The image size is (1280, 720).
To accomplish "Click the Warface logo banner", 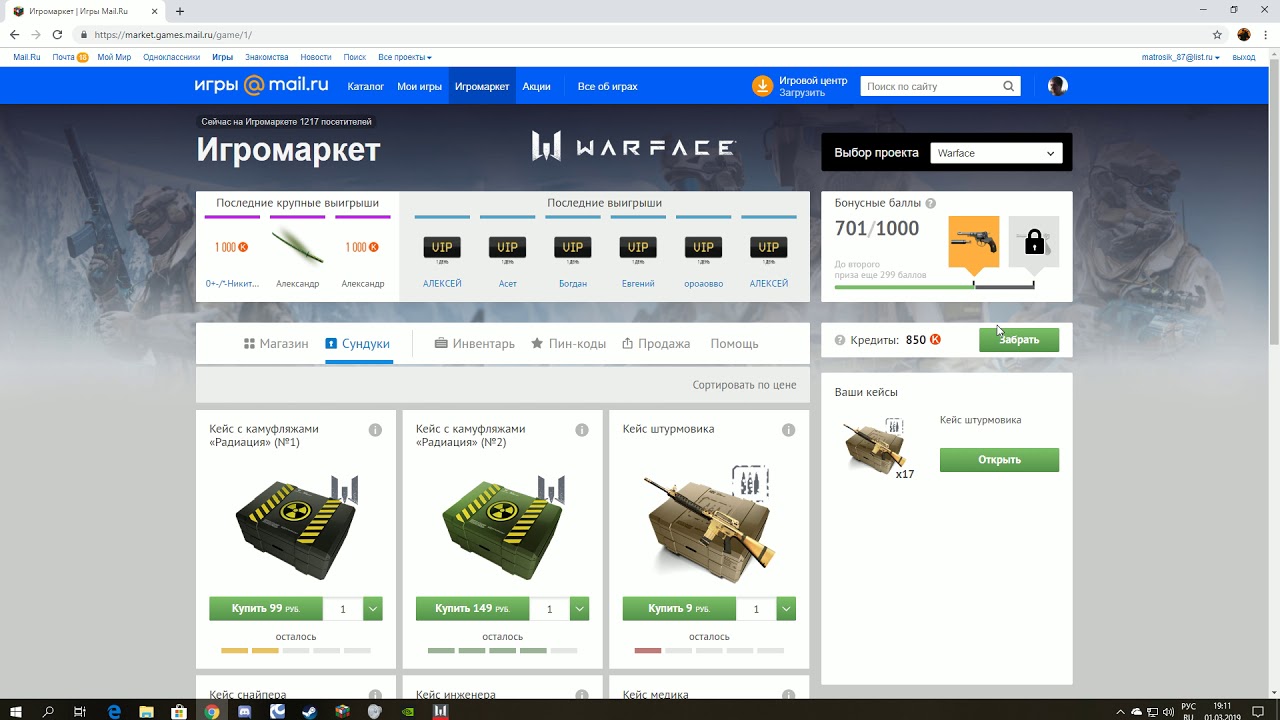I will click(x=633, y=147).
